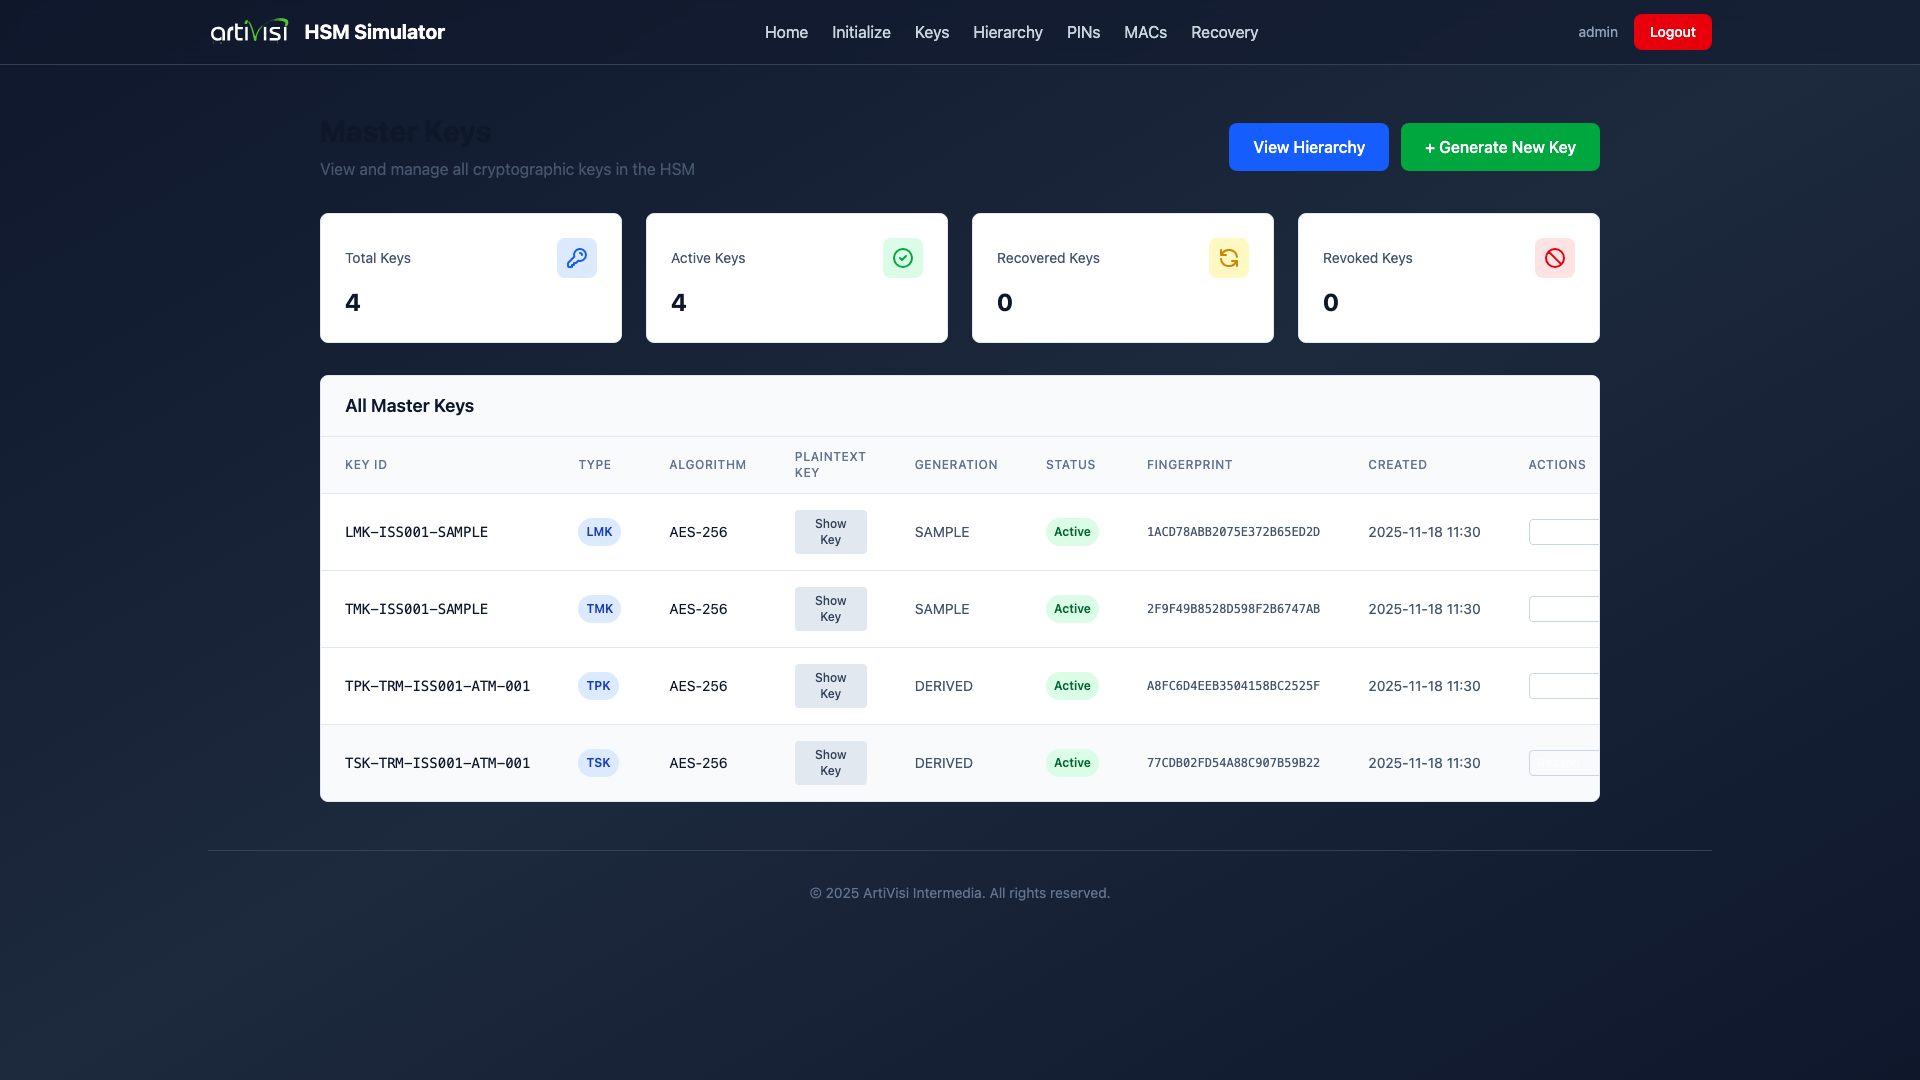Click the LMK type badge
The width and height of the screenshot is (1920, 1080).
click(599, 532)
